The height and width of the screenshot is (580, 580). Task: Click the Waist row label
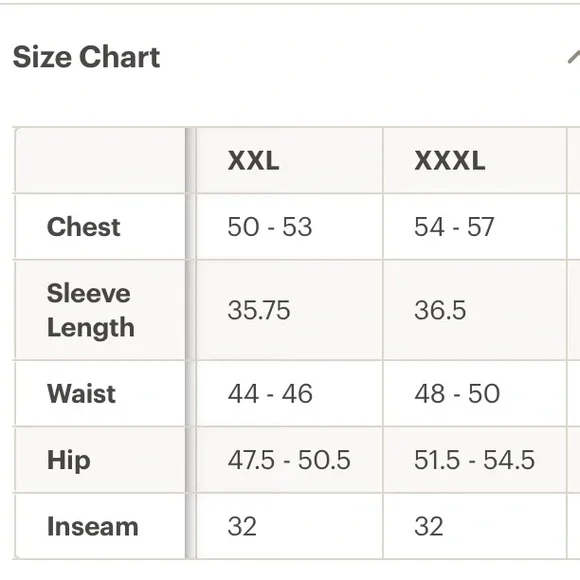[x=81, y=393]
